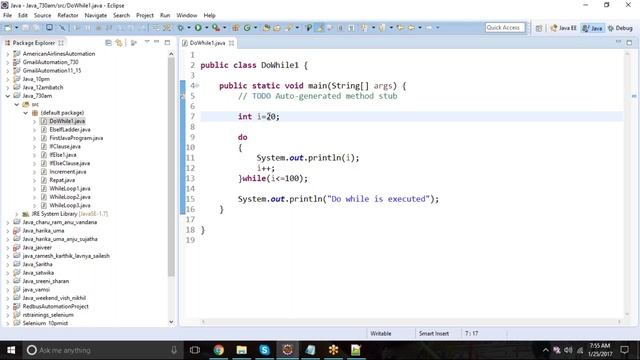Maximize the editor area

[629, 42]
